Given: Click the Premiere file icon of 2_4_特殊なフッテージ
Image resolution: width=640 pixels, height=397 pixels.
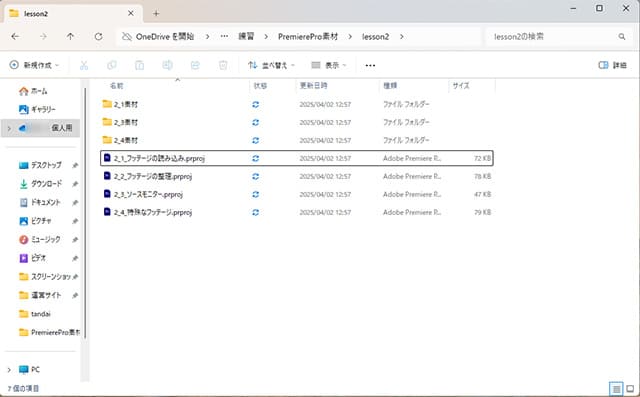Looking at the screenshot, I should 107,212.
